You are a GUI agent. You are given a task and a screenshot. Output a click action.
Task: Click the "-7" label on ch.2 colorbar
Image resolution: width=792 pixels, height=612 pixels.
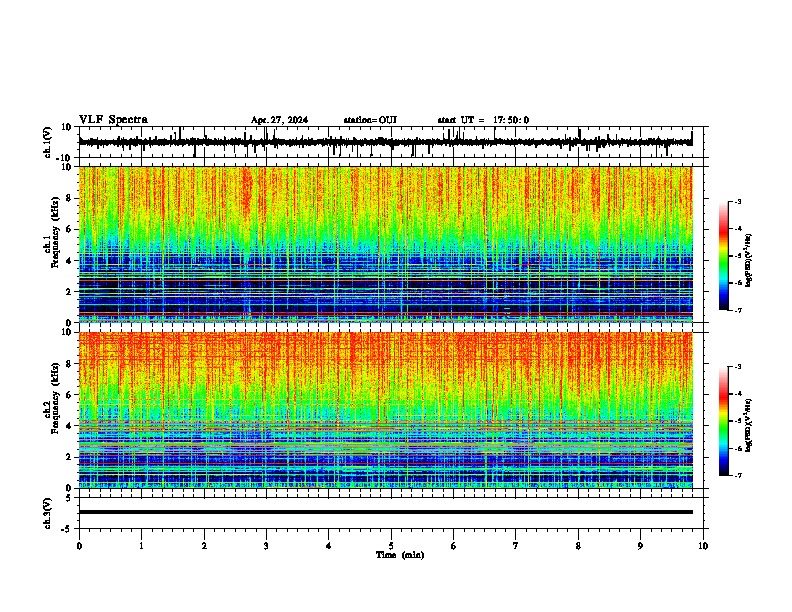coord(737,475)
